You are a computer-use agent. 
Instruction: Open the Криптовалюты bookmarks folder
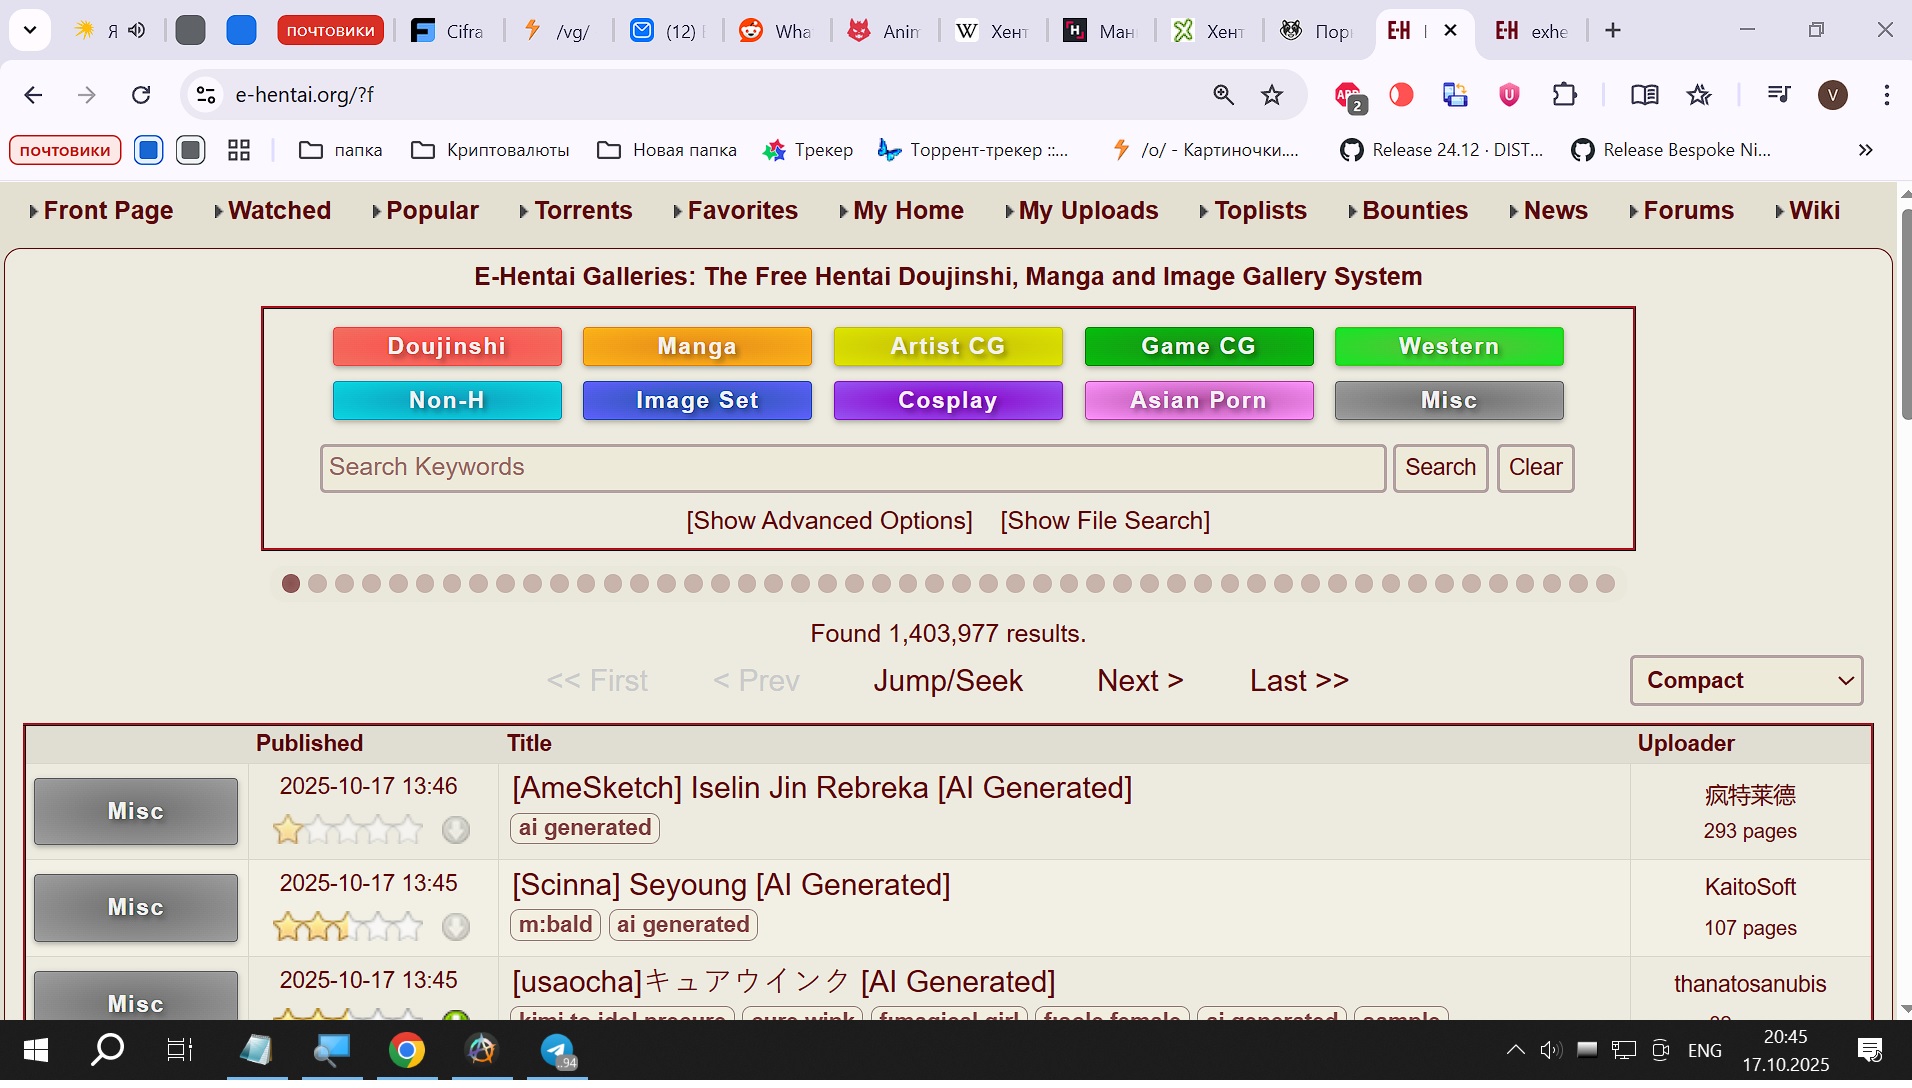[x=490, y=150]
